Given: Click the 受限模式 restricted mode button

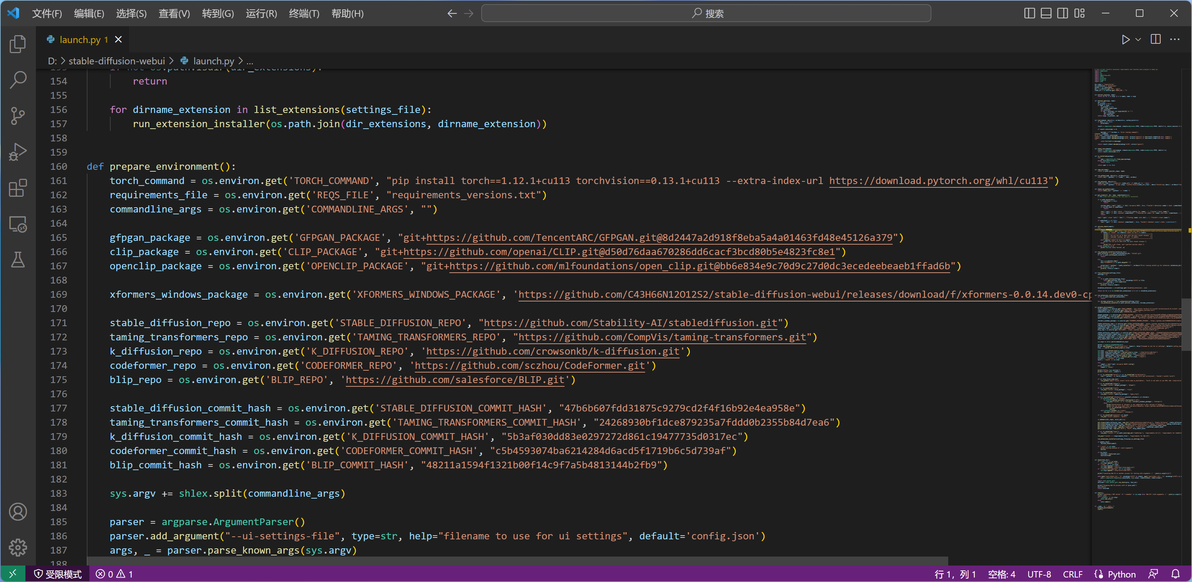Looking at the screenshot, I should click(58, 574).
